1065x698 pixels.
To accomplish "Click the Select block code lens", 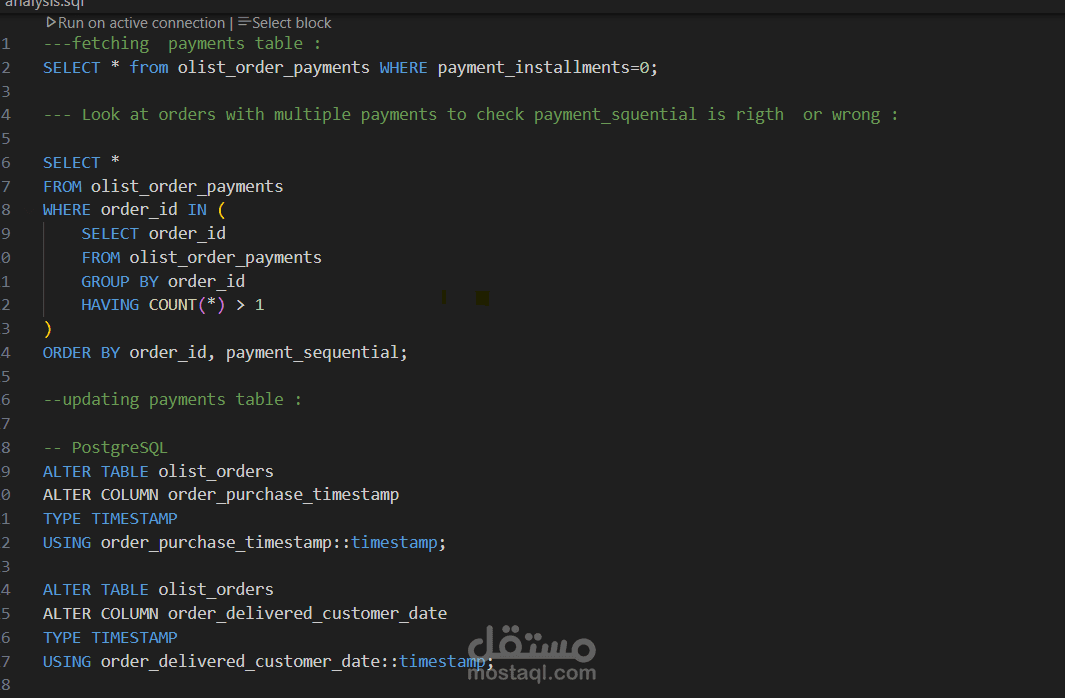I will pos(291,23).
